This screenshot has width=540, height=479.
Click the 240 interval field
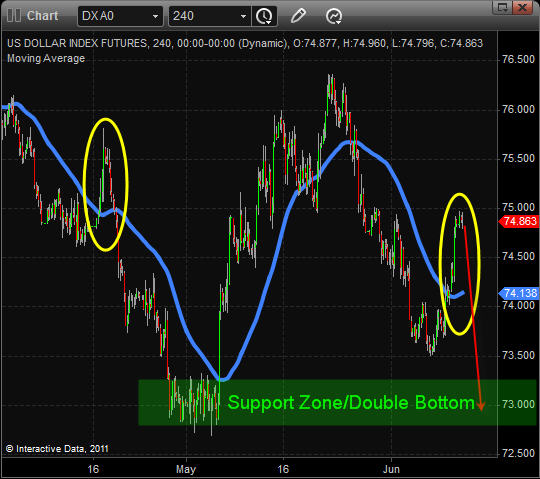210,16
